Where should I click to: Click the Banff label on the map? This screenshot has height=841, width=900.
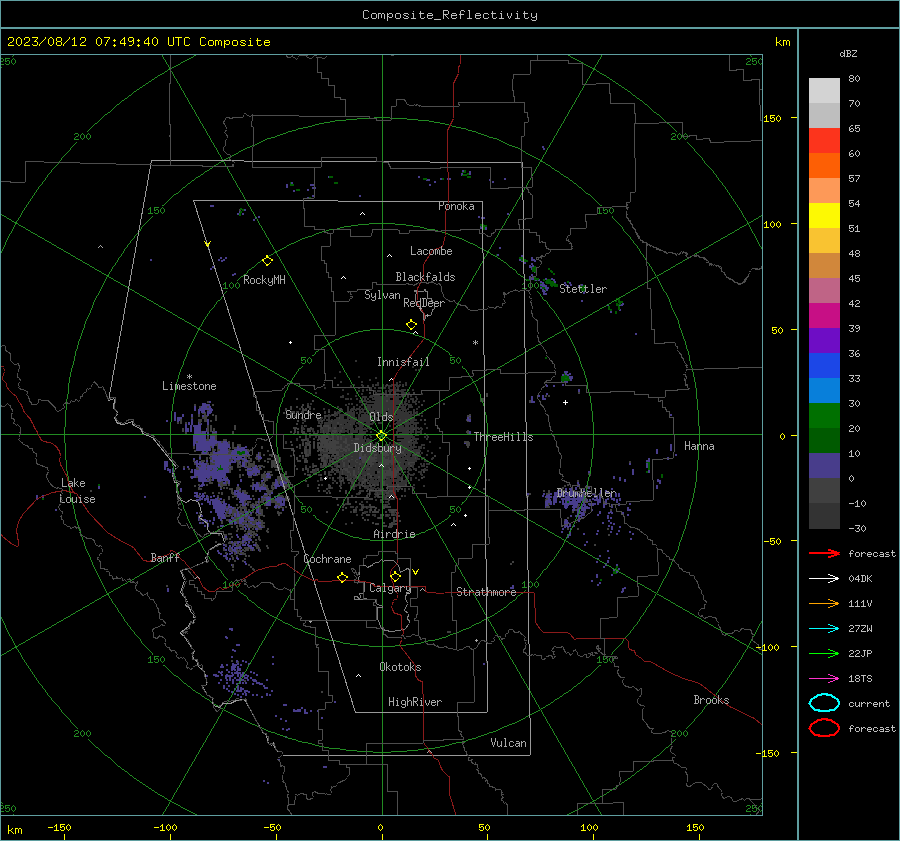[x=165, y=557]
